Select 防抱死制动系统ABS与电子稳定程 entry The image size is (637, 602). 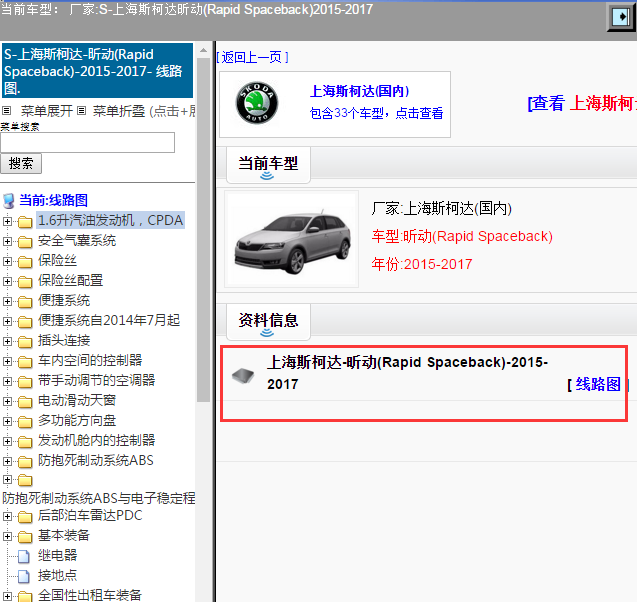tap(98, 498)
